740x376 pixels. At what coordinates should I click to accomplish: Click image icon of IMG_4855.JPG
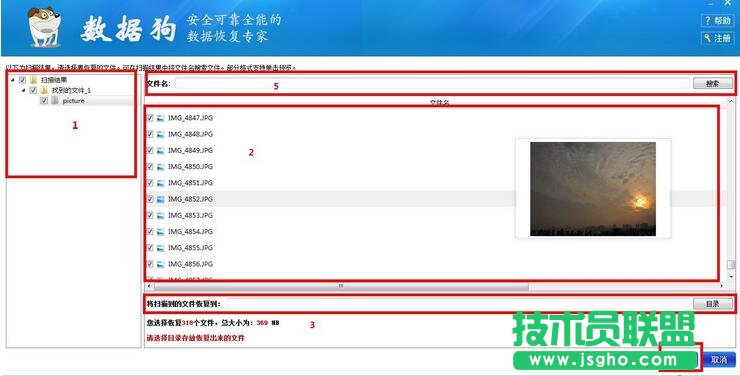160,248
